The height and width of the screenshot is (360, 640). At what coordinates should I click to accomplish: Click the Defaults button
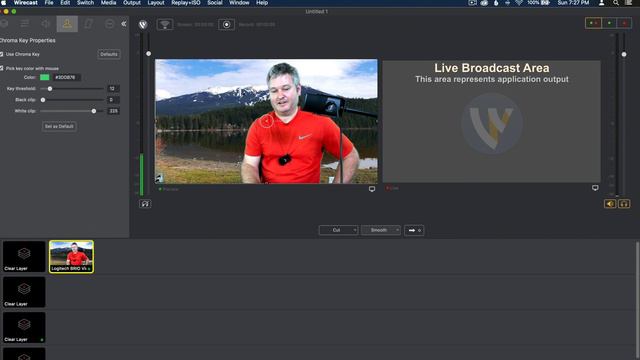tap(109, 54)
